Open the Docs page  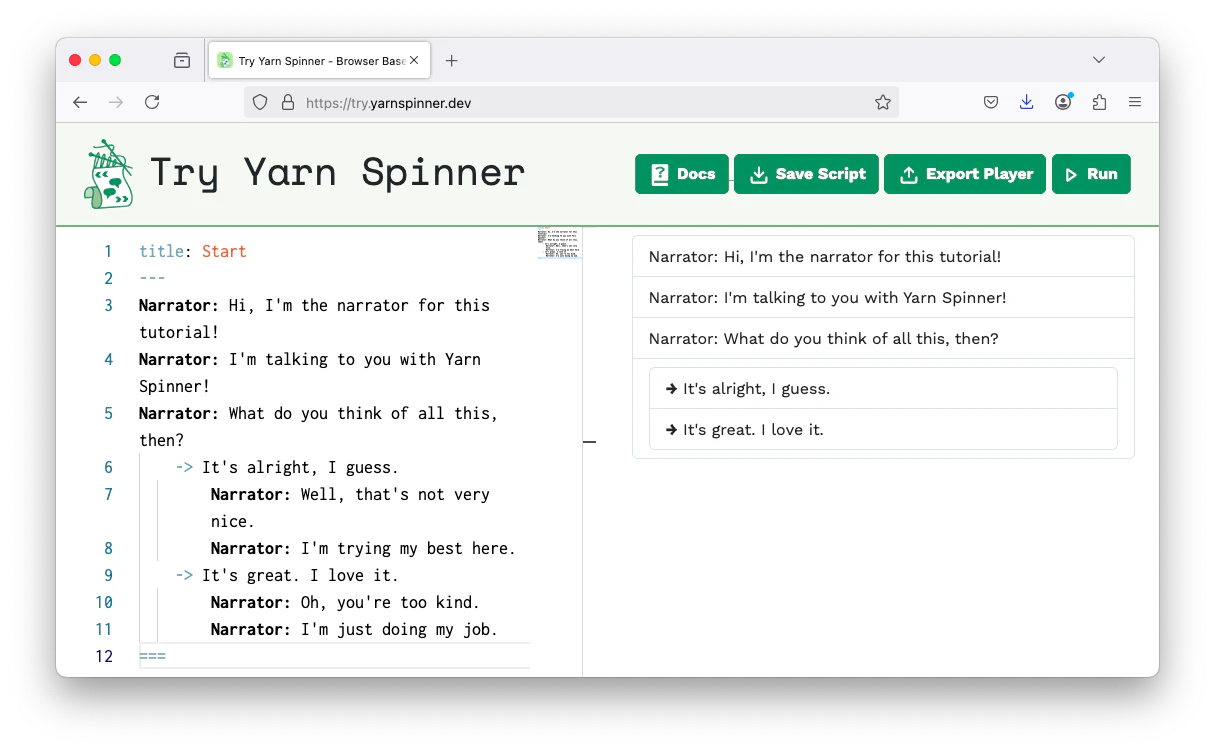(682, 174)
